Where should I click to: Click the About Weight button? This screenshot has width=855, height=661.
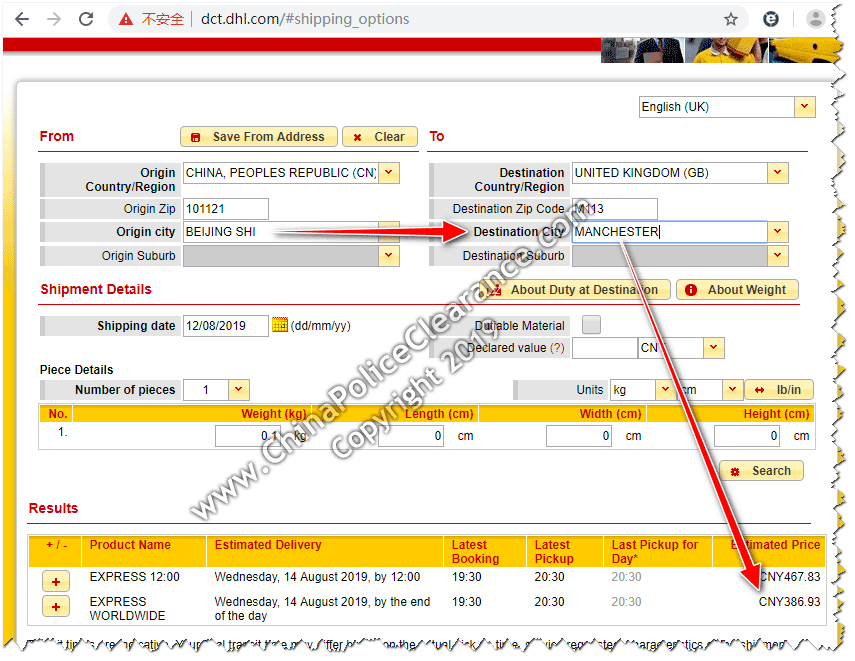(x=737, y=290)
